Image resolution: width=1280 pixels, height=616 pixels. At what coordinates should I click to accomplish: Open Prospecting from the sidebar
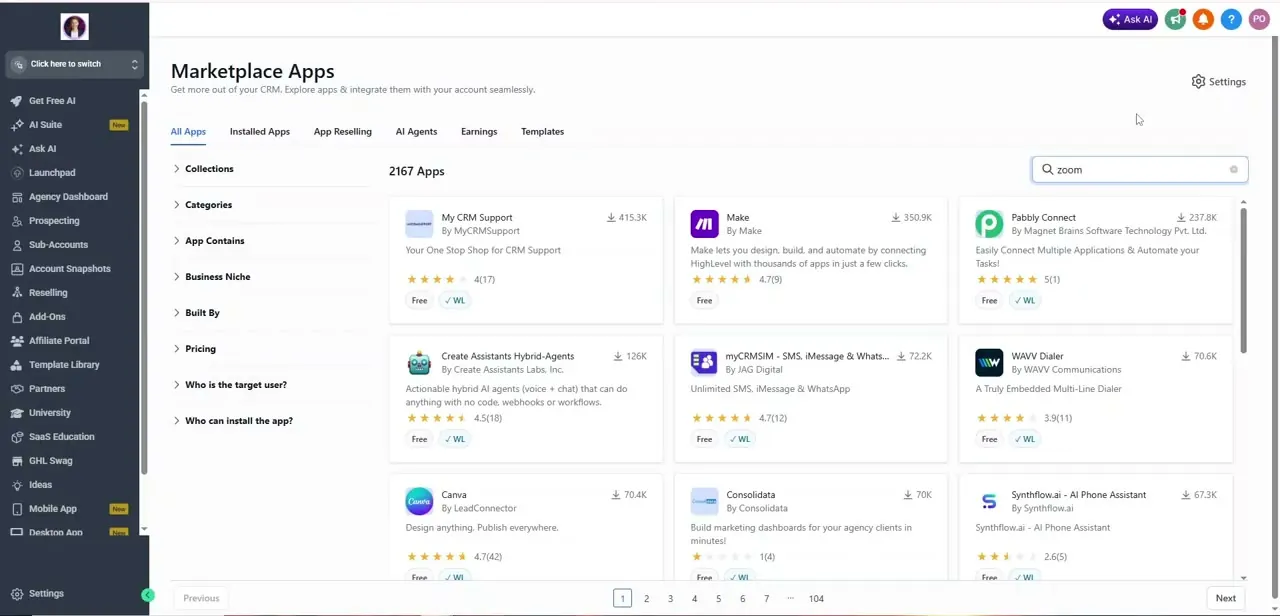[x=54, y=221]
